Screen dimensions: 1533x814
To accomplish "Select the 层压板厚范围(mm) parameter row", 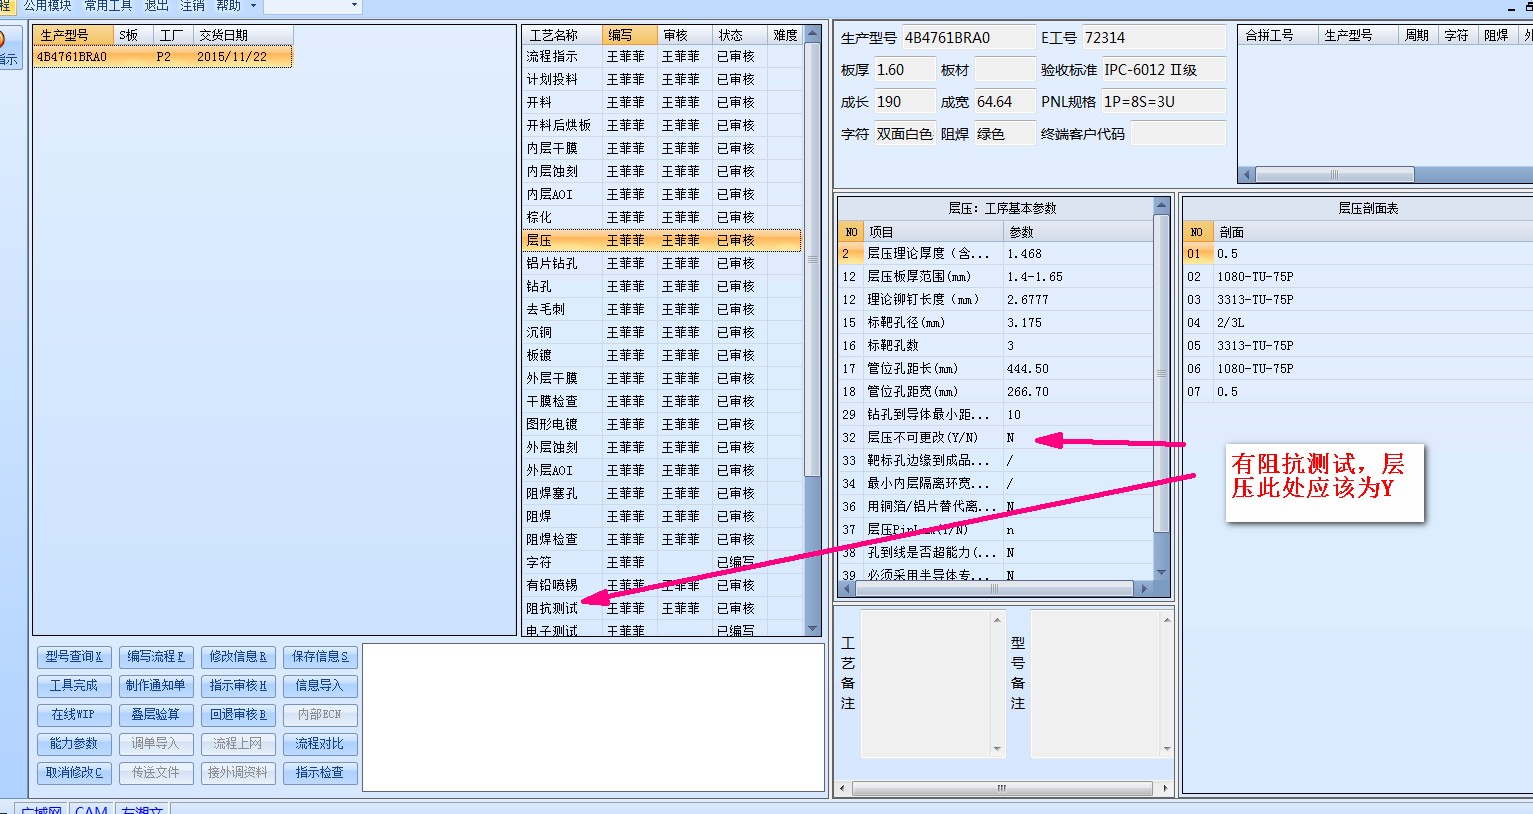I will 995,277.
